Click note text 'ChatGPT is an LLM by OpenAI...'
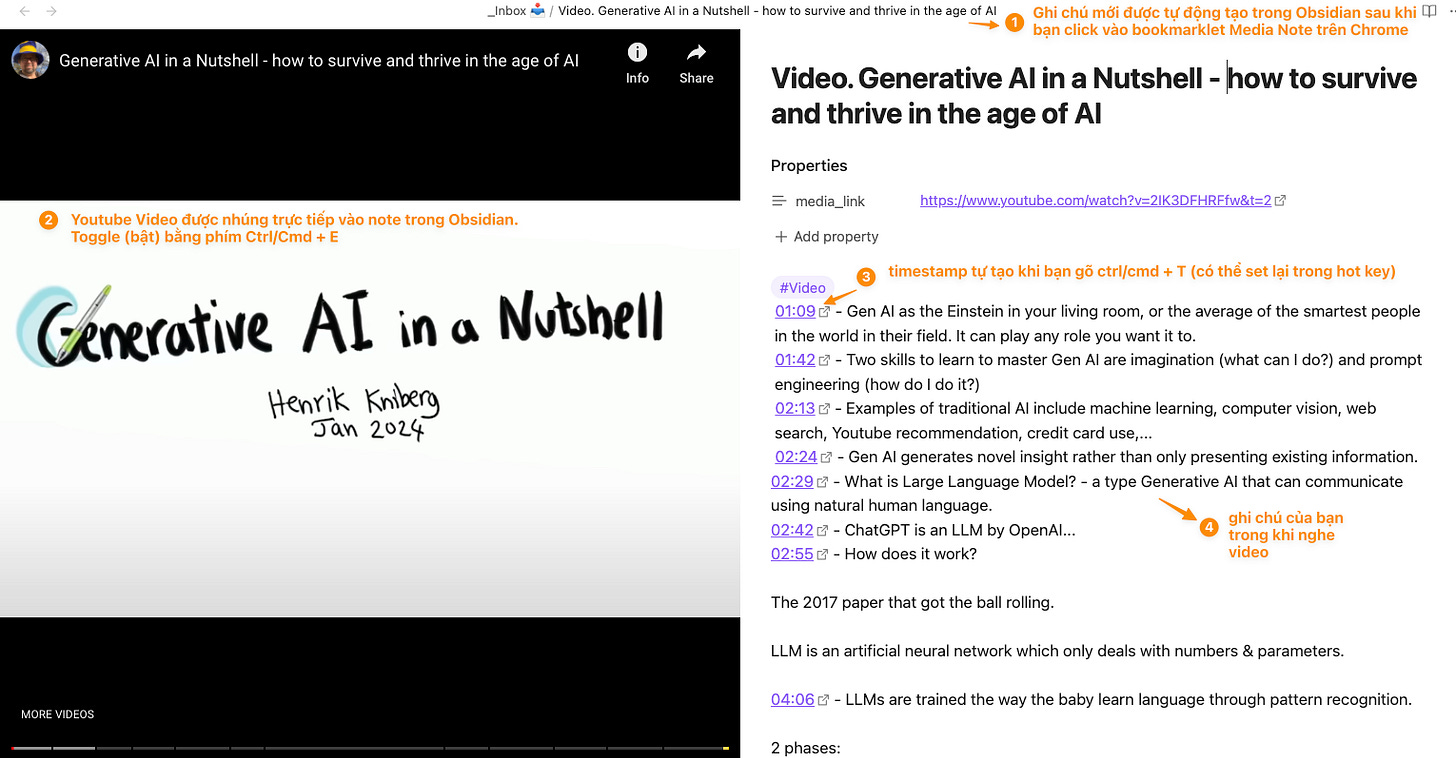This screenshot has height=758, width=1456. 961,531
